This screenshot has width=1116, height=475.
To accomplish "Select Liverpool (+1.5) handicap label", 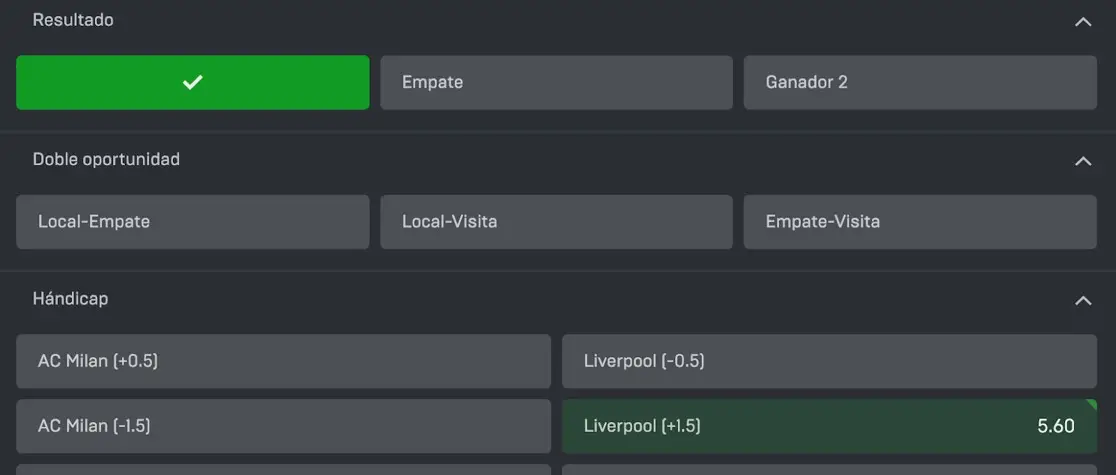I will [x=642, y=426].
